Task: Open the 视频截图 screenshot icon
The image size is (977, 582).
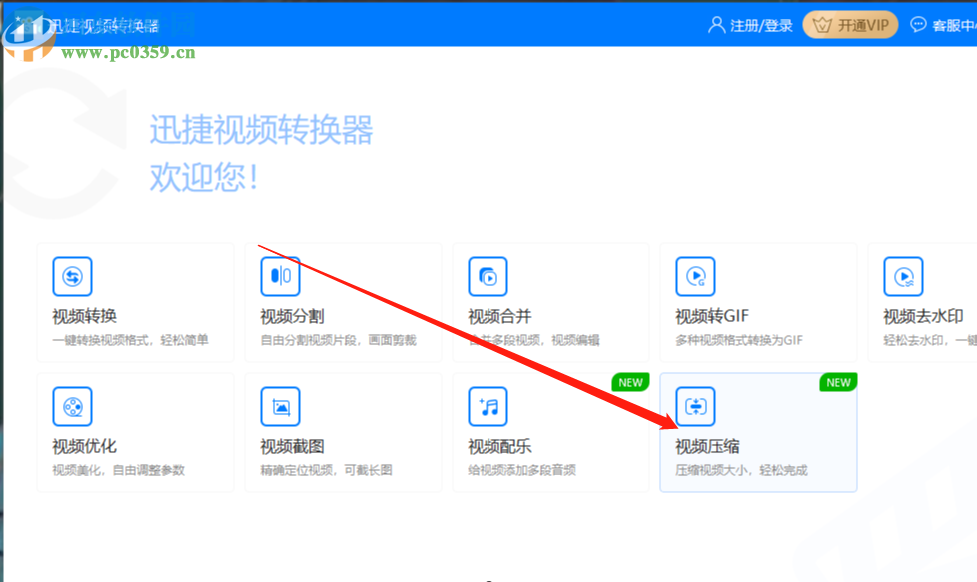Action: coord(280,406)
